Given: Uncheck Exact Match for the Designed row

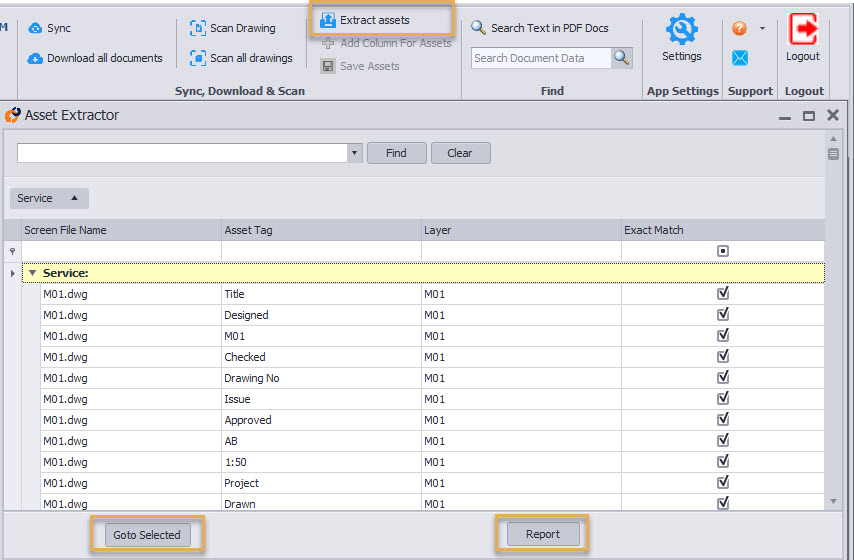Looking at the screenshot, I should coord(723,314).
